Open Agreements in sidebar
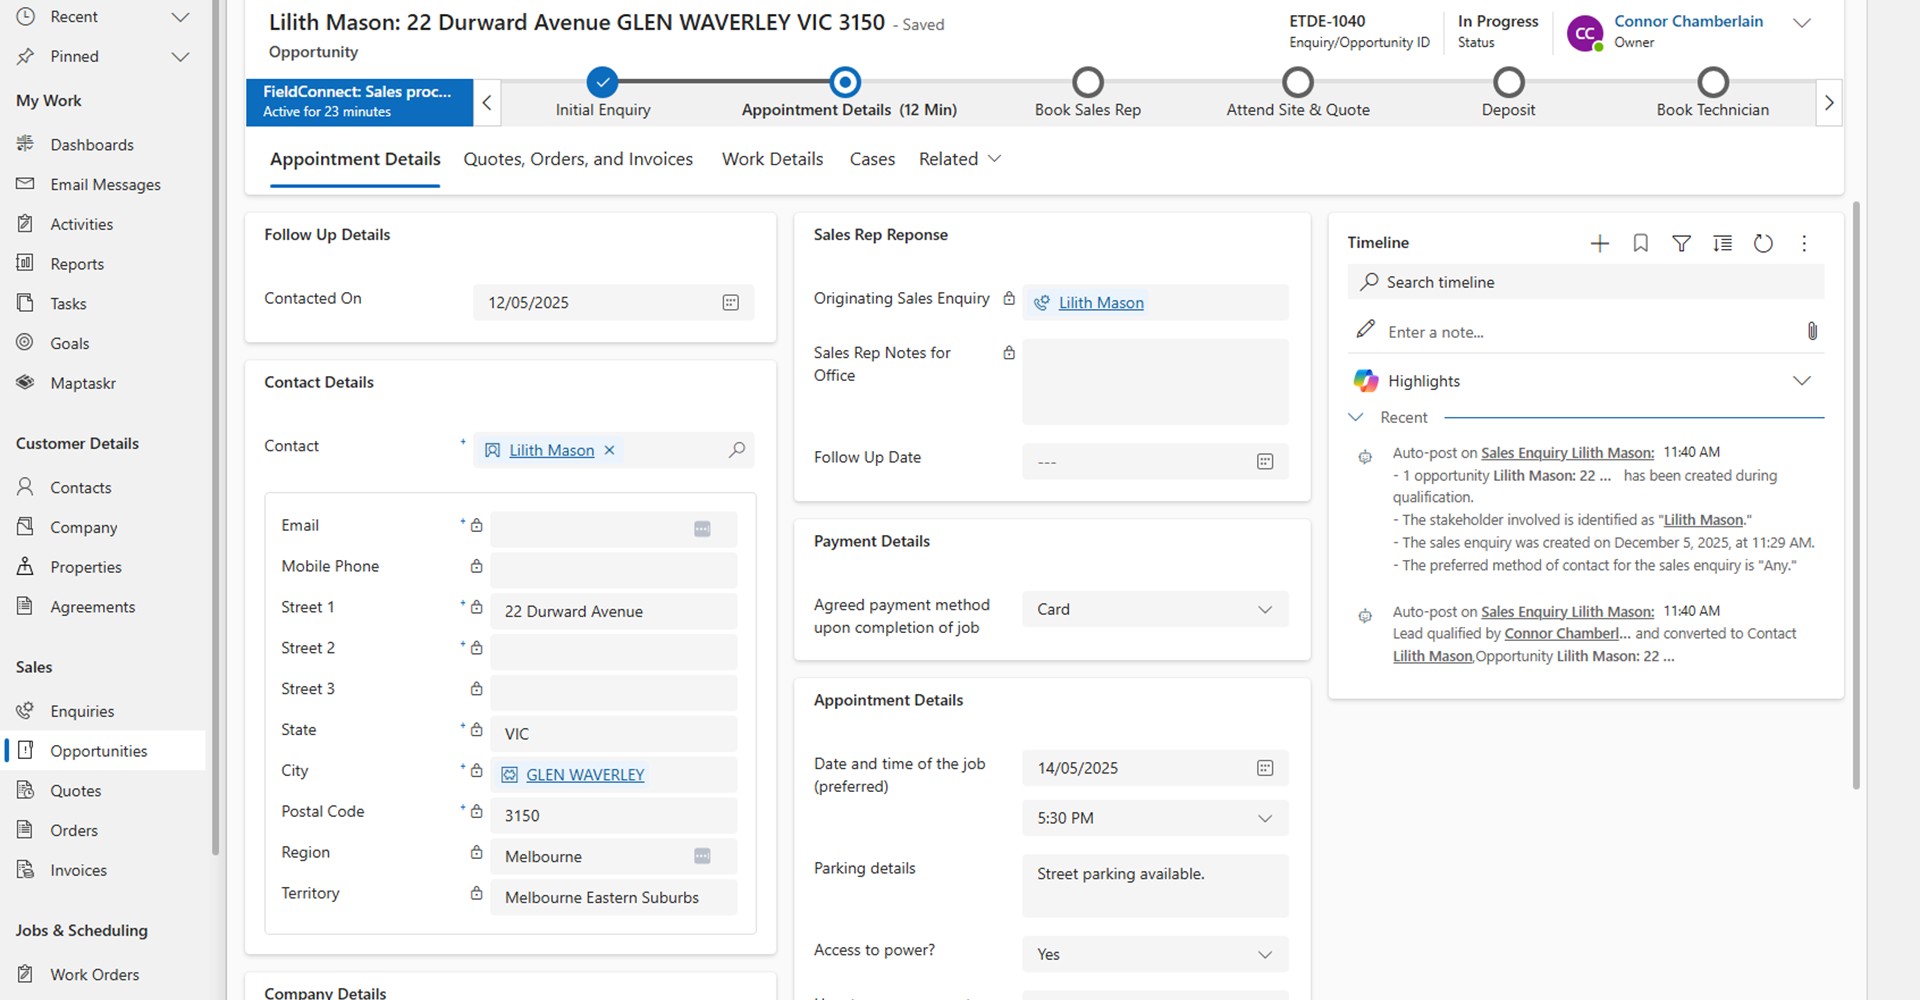This screenshot has height=1000, width=1920. 92,607
